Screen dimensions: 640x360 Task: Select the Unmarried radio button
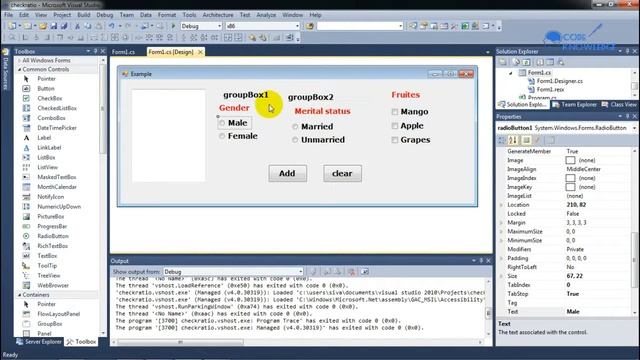(x=318, y=140)
